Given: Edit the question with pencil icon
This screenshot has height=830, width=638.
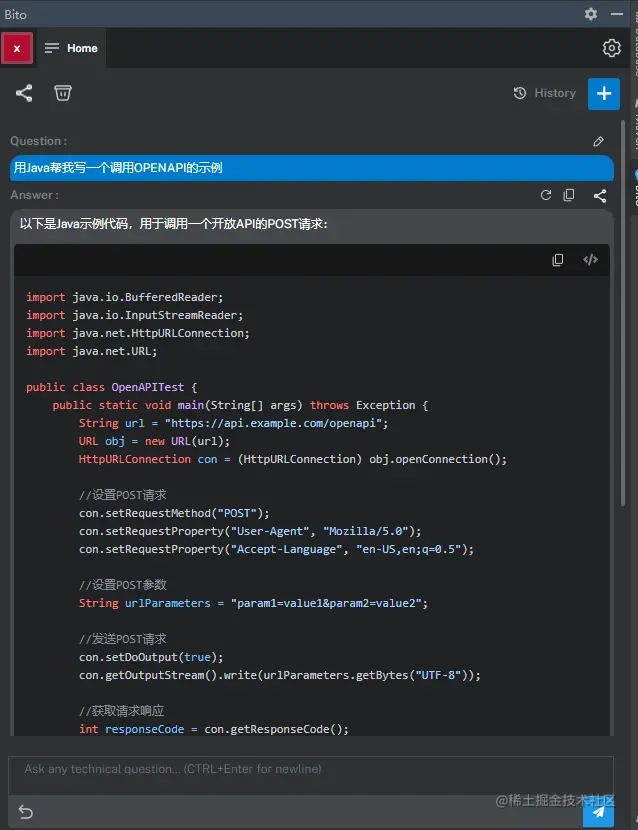Looking at the screenshot, I should click(598, 141).
